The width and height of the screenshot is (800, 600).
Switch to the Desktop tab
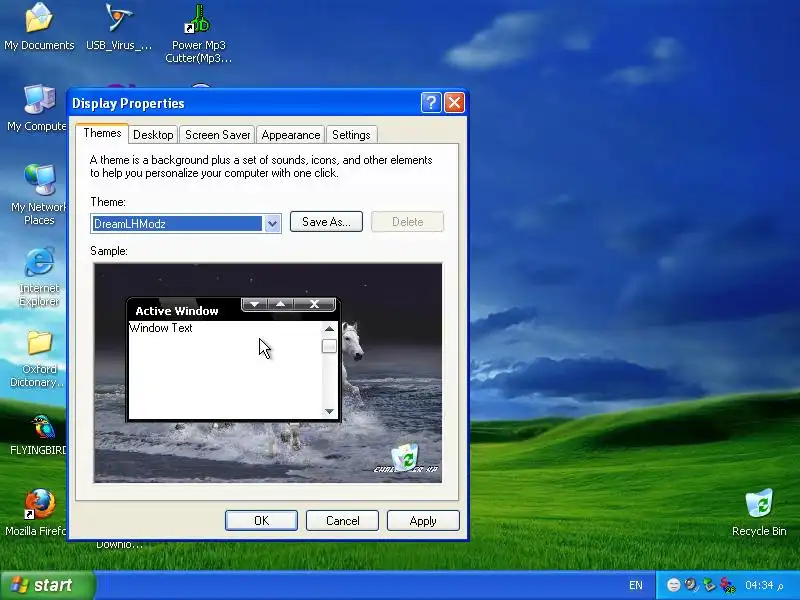tap(153, 135)
